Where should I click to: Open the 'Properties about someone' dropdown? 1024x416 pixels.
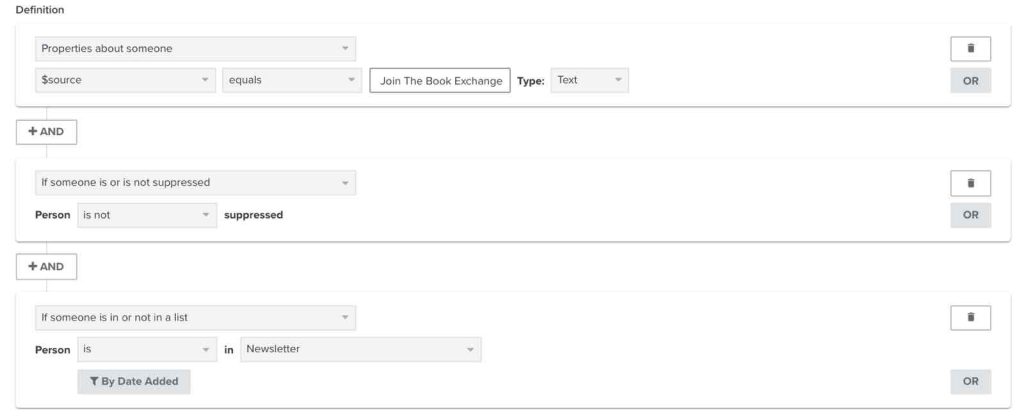tap(195, 49)
